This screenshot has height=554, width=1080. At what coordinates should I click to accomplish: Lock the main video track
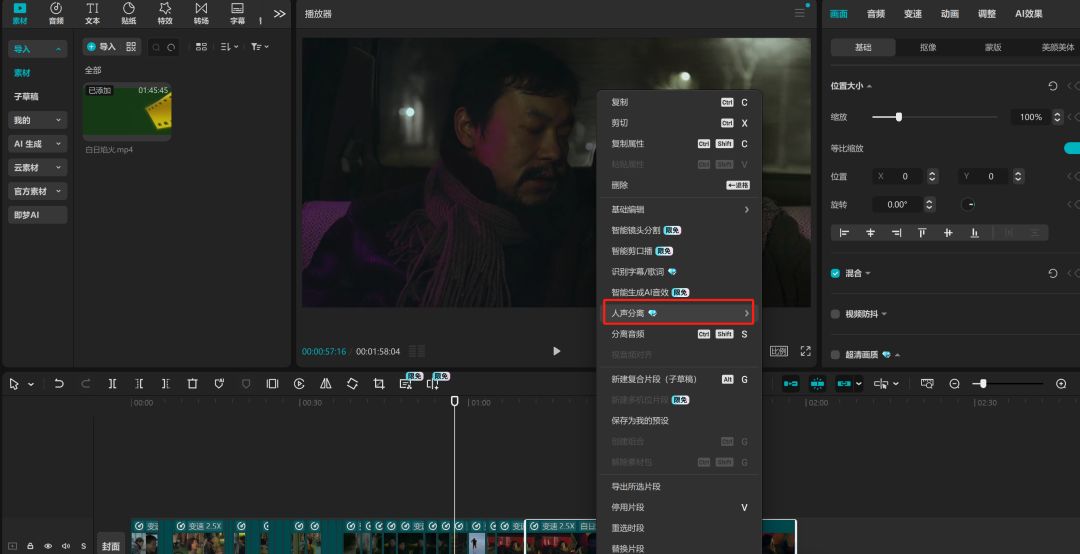click(x=30, y=546)
